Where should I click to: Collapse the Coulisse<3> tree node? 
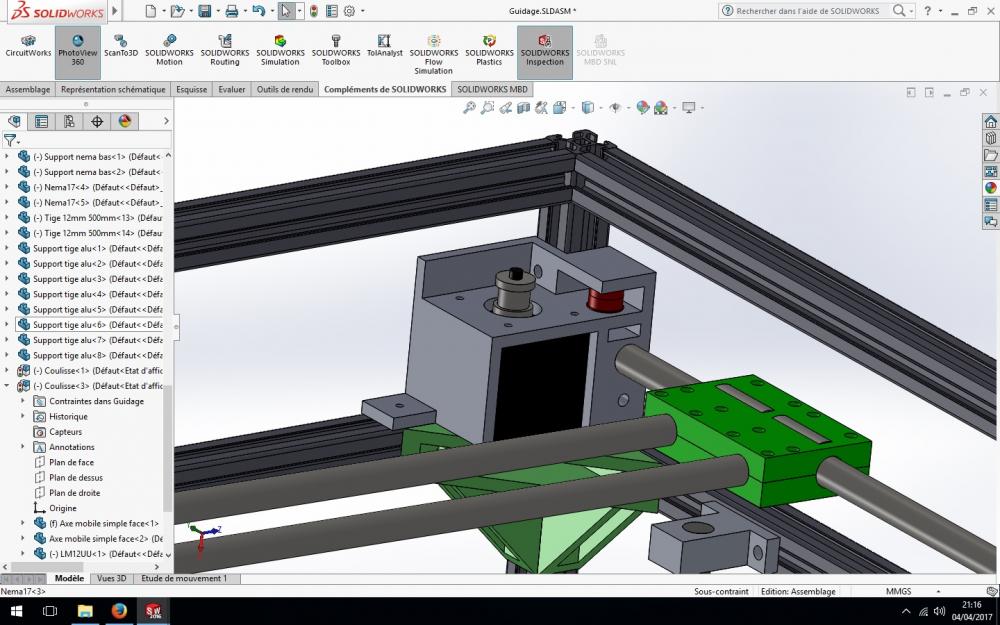(8, 386)
